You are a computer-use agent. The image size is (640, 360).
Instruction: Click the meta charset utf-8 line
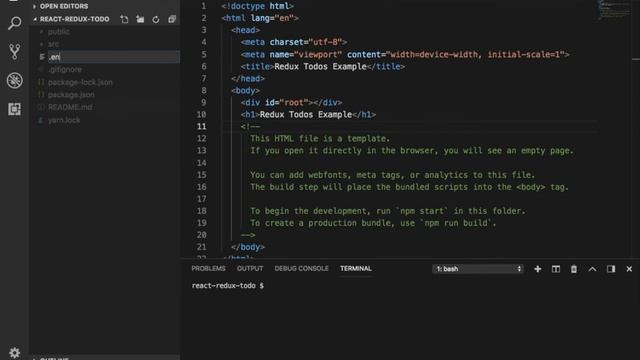click(x=294, y=42)
